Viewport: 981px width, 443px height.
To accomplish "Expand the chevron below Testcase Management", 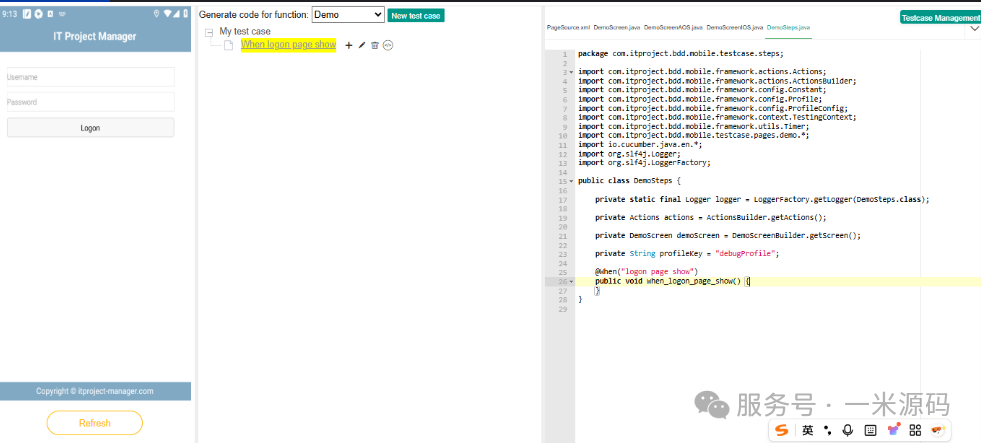I will click(974, 28).
